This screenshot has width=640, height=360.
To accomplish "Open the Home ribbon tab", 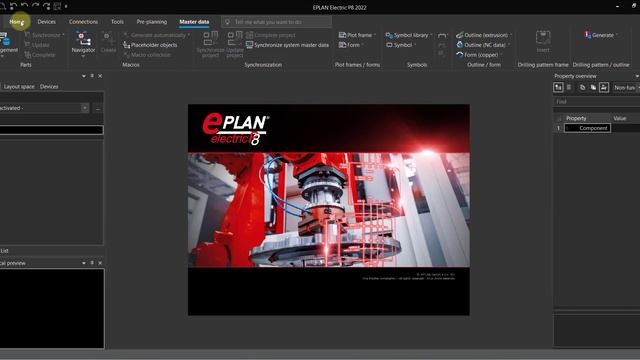I will point(17,22).
